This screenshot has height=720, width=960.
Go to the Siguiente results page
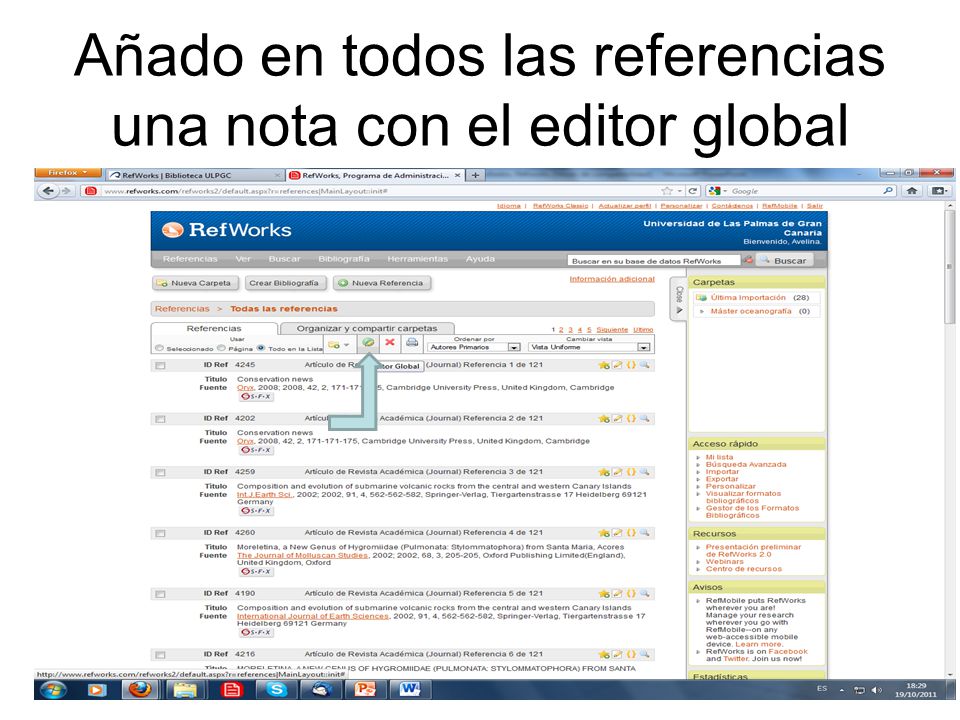[x=612, y=329]
